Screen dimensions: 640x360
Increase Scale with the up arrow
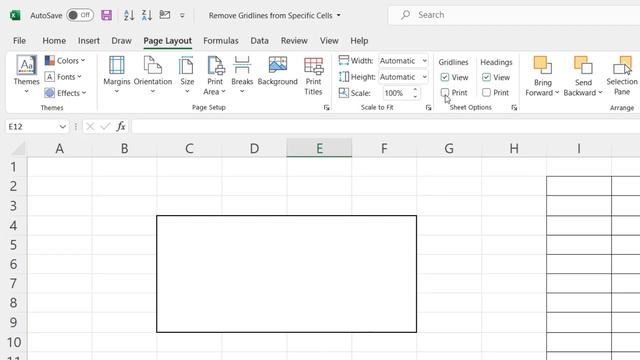tap(415, 90)
